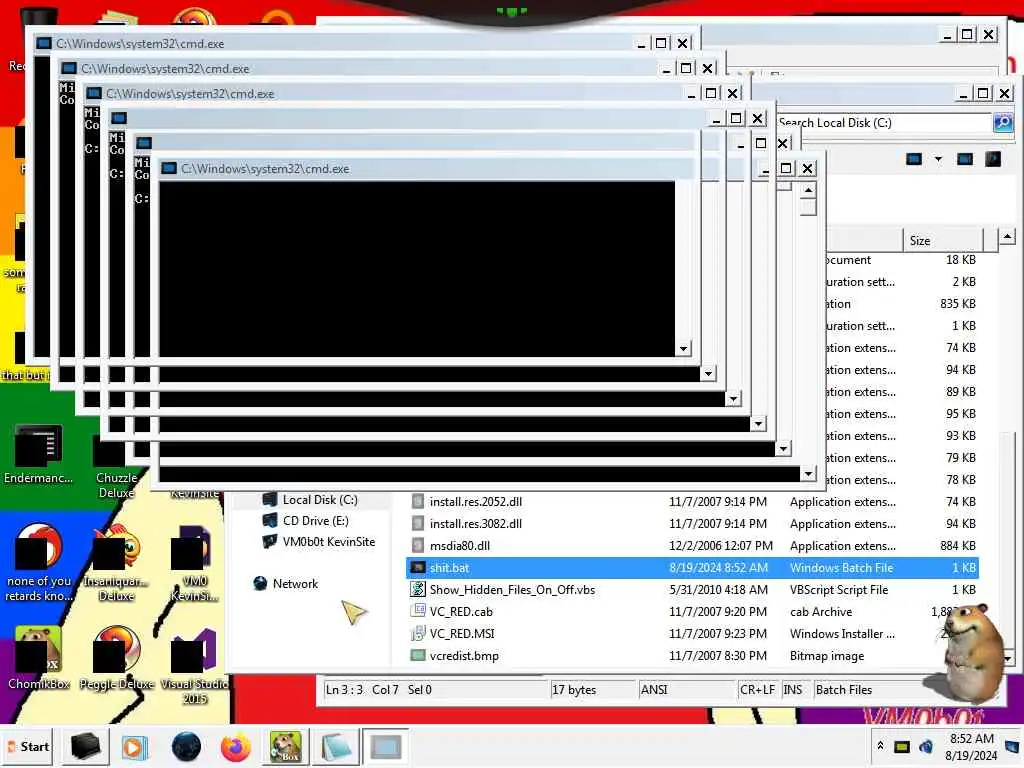The height and width of the screenshot is (768, 1024).
Task: Click the 'Ln 3 : 3 Col 7 Sel 0' status field
Action: (x=435, y=690)
